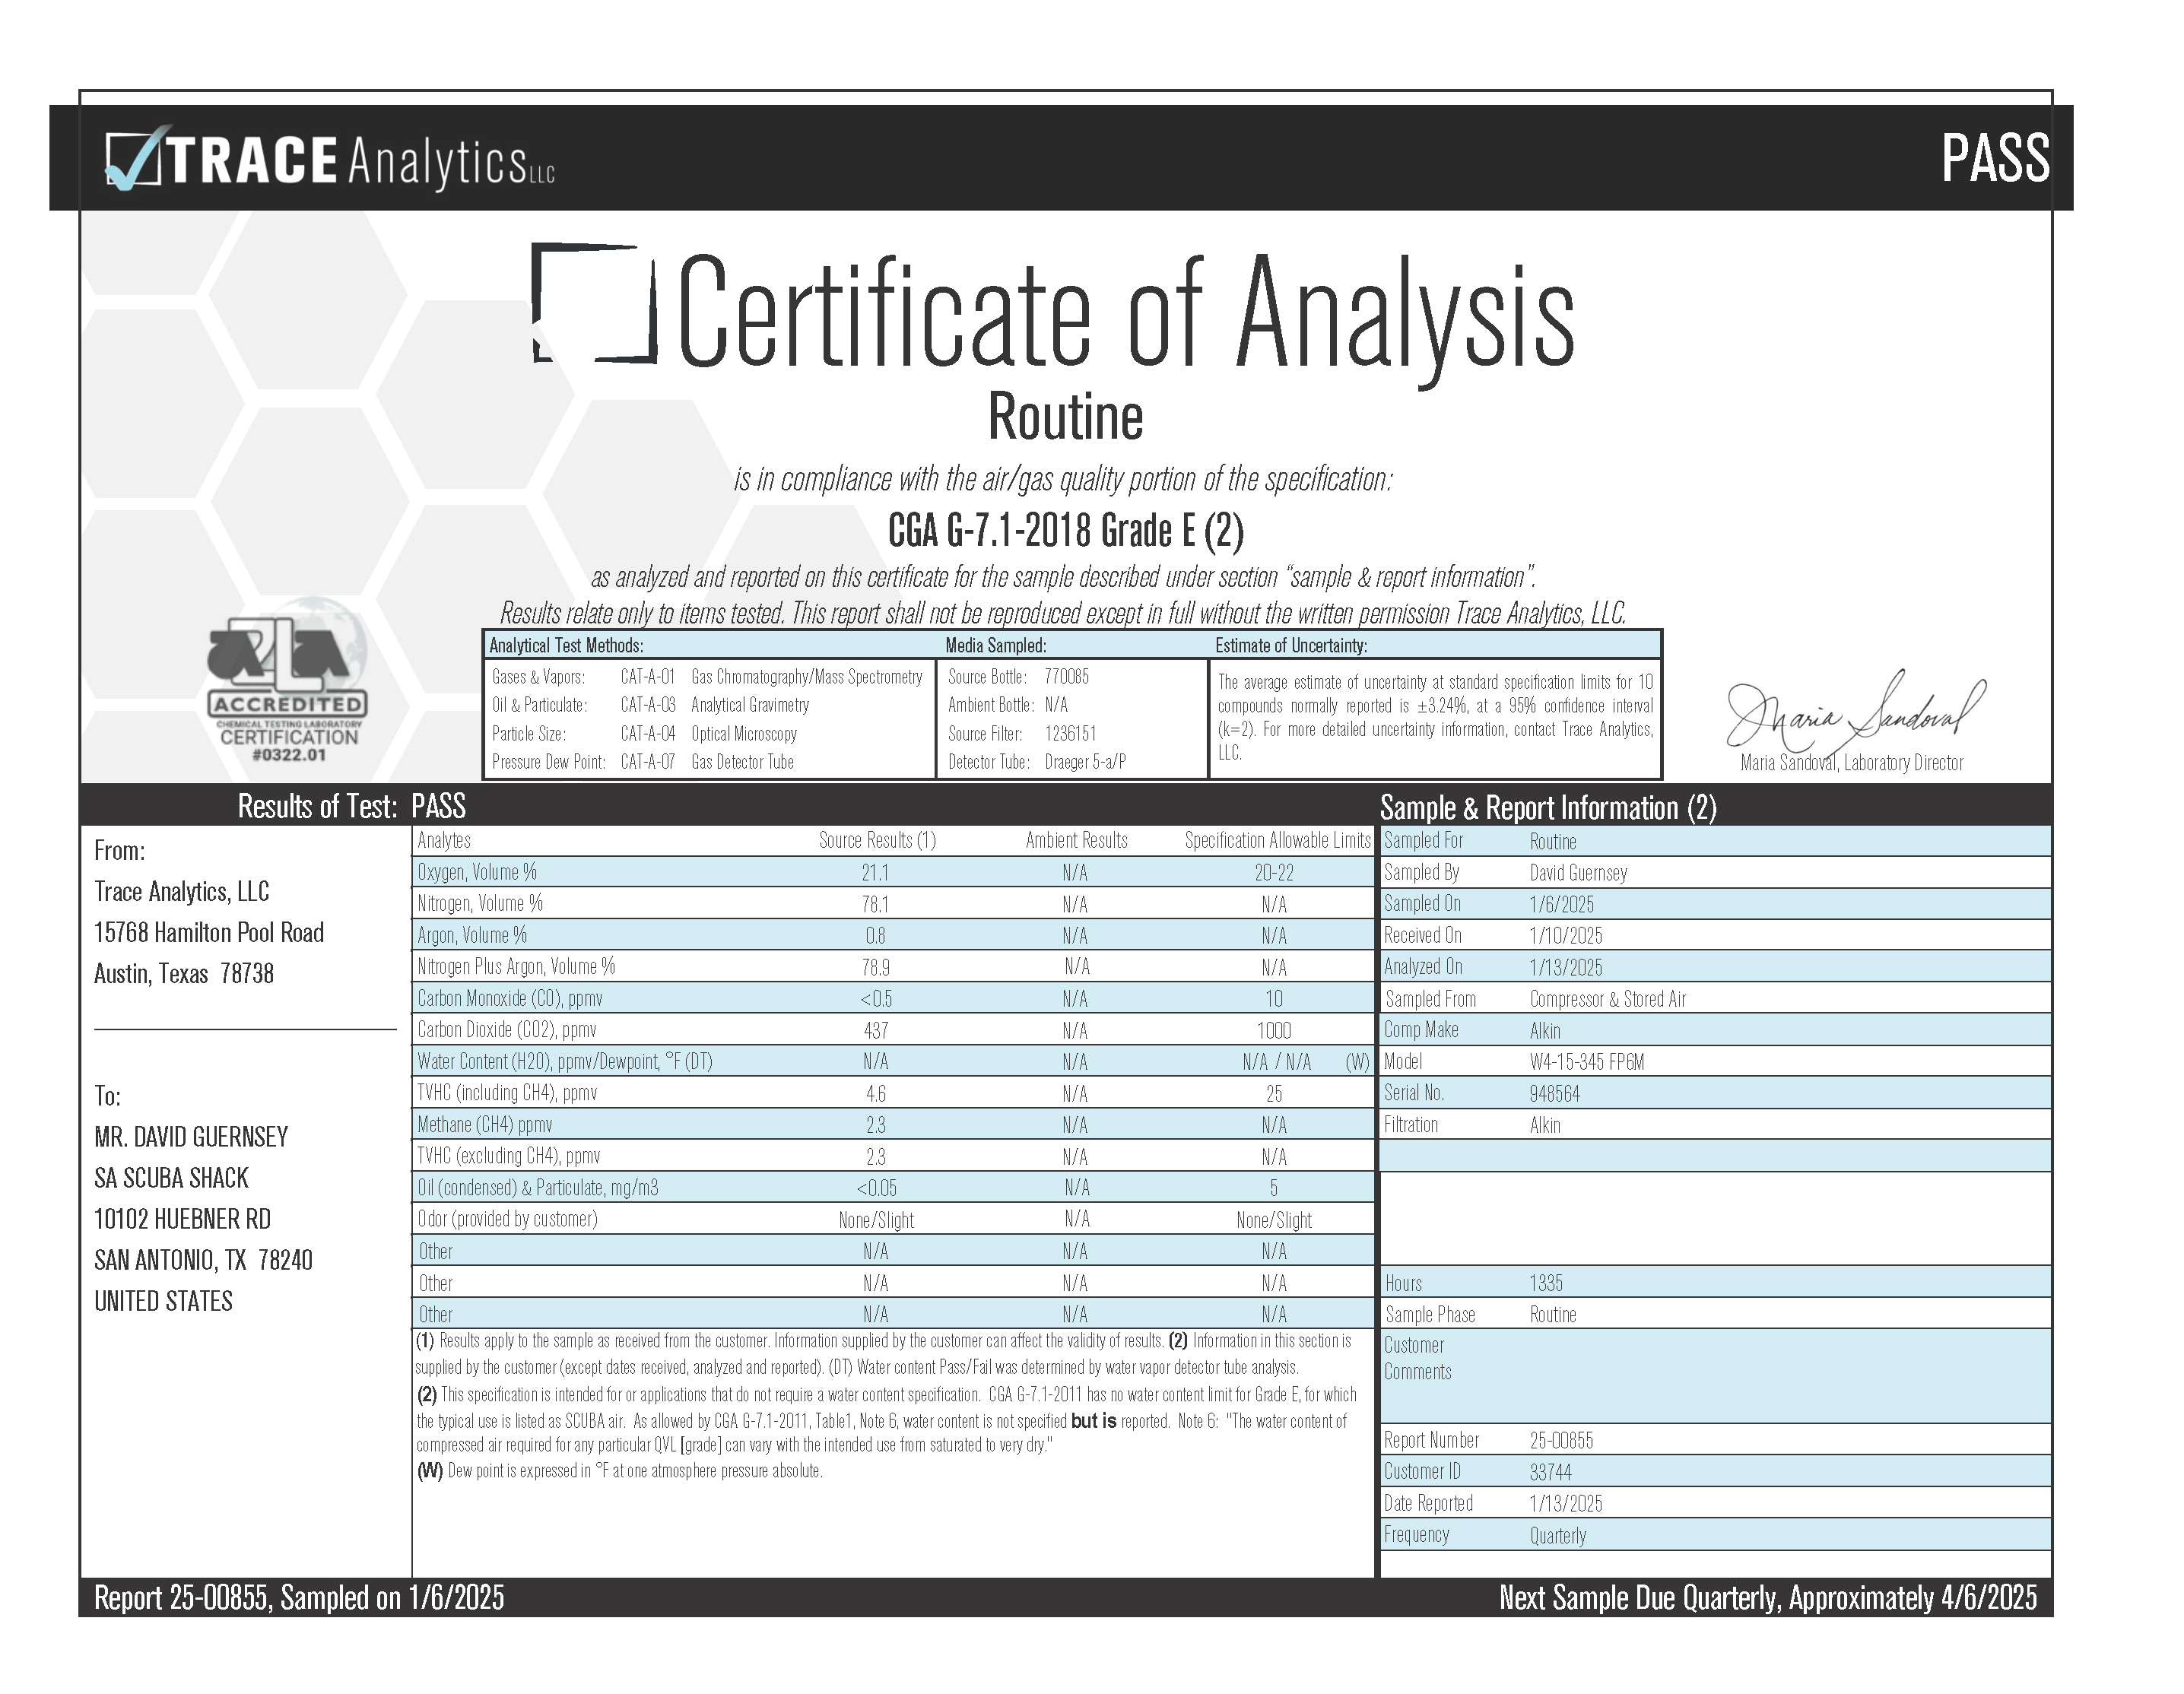Viewport: 2184px width, 1694px height.
Task: Click the Oil & Particulate result <0.05
Action: pyautogui.click(x=876, y=1189)
